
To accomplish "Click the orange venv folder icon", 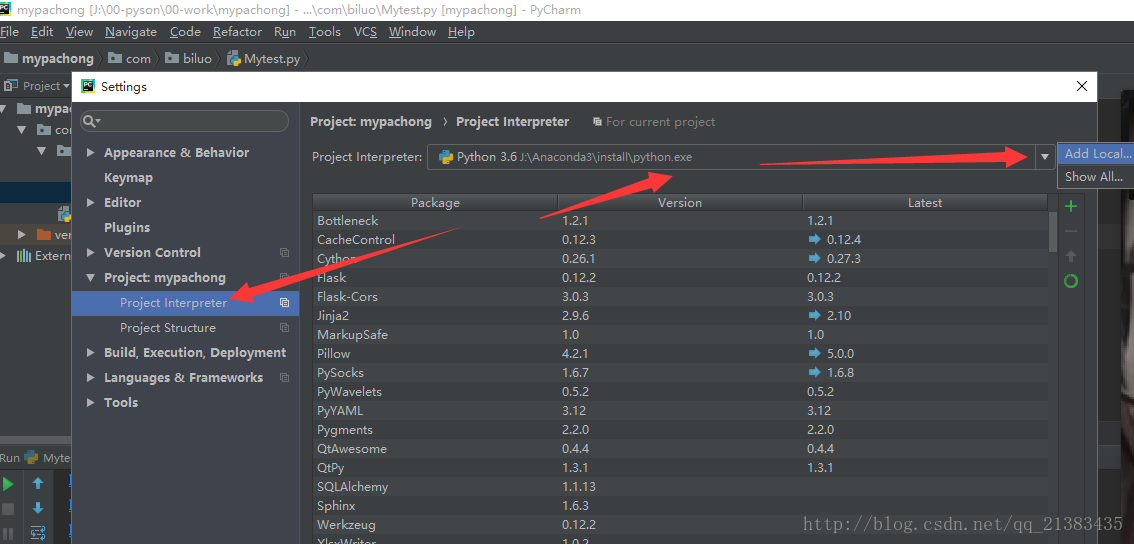I will tap(44, 234).
